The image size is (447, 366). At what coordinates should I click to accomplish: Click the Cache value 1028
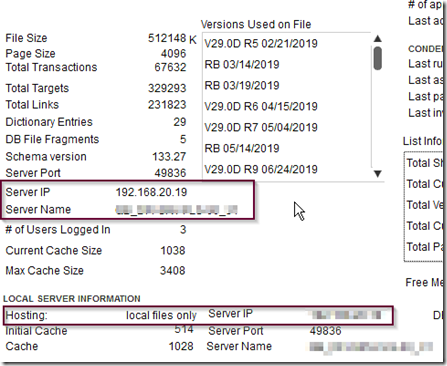click(x=181, y=346)
